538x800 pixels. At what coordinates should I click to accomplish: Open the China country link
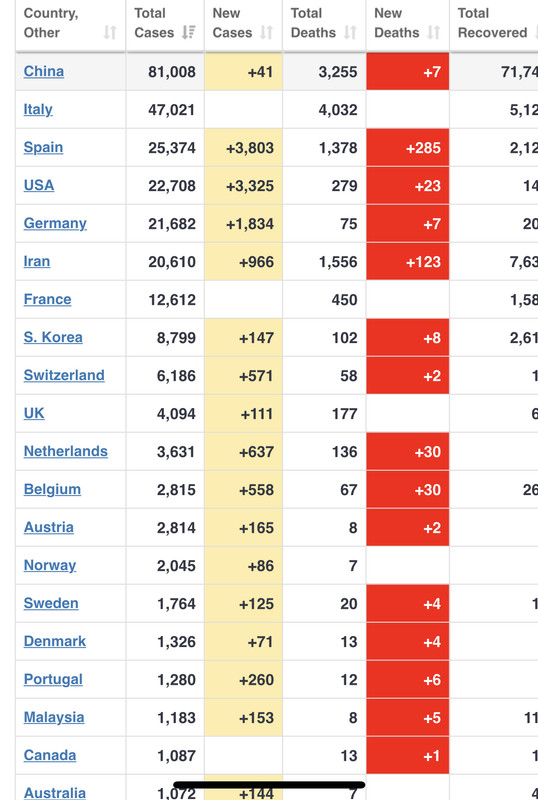(x=44, y=71)
